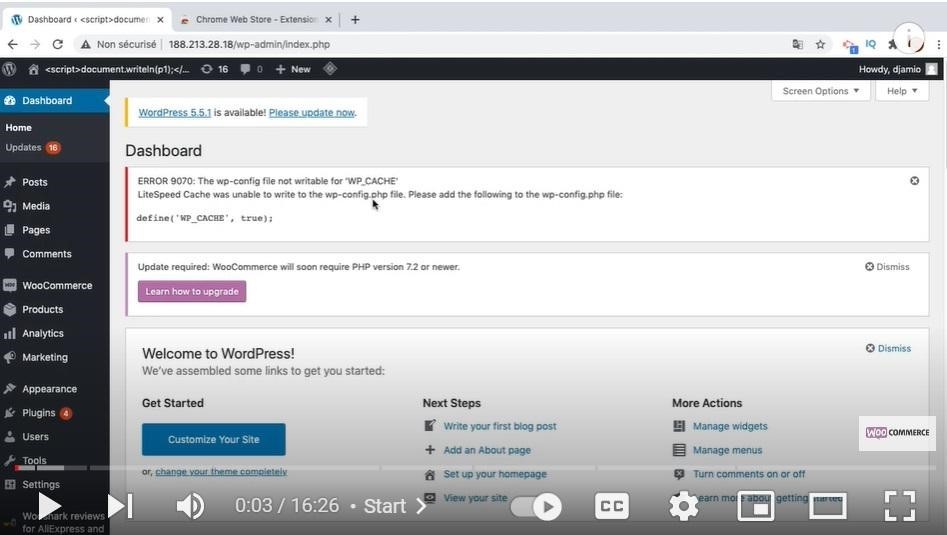Image resolution: width=947 pixels, height=535 pixels.
Task: Click the WordPress 5.5.1 link
Action: pyautogui.click(x=175, y=112)
